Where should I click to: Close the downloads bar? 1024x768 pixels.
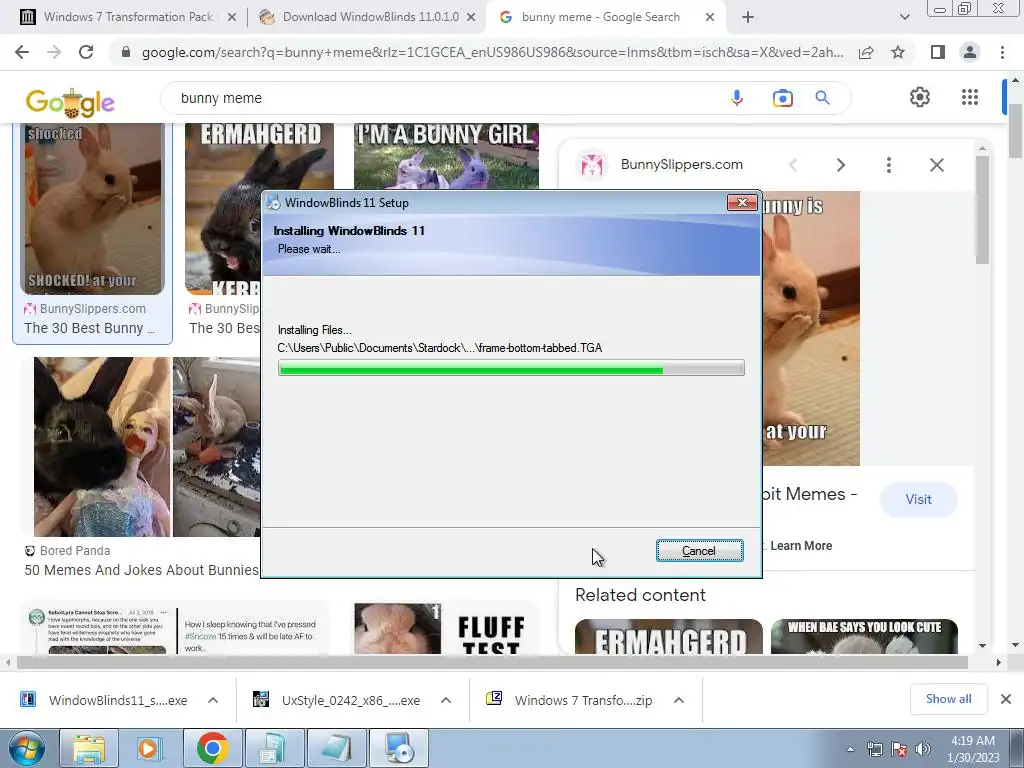1006,699
